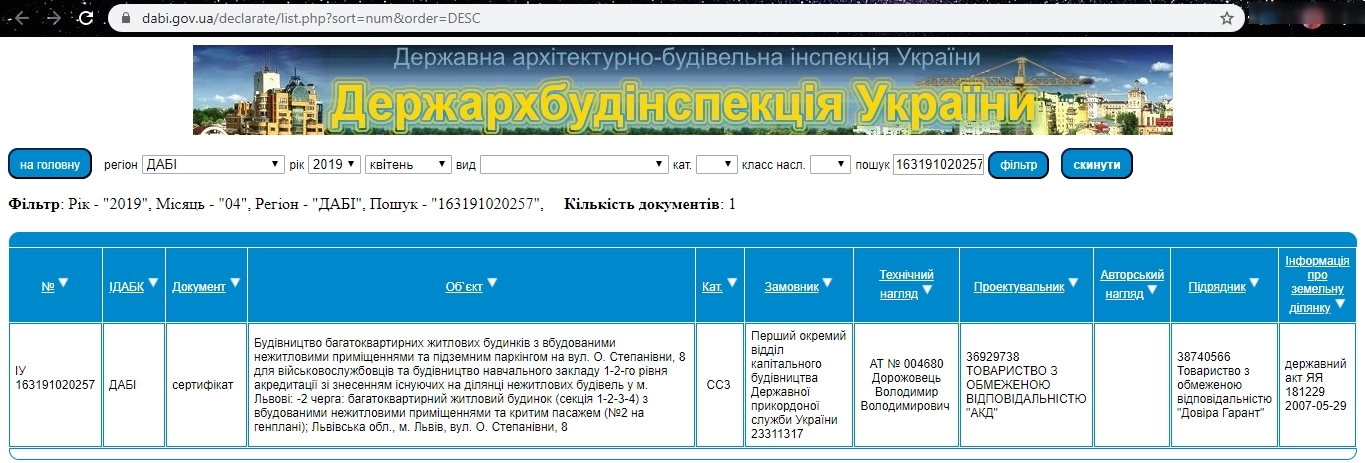1365x463 pixels.
Task: Open the month dropdown showing квітень
Action: [x=408, y=164]
